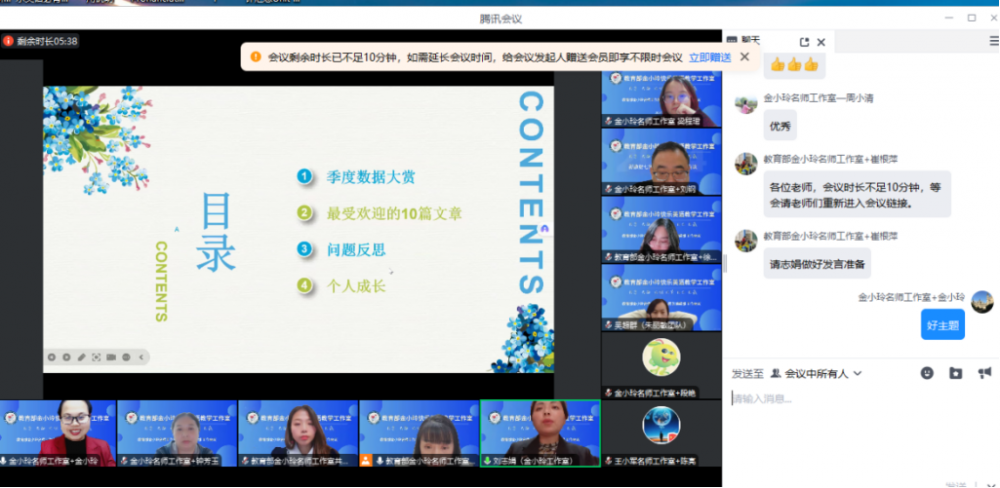
Task: Click 立即赠送 link in banner
Action: (710, 57)
